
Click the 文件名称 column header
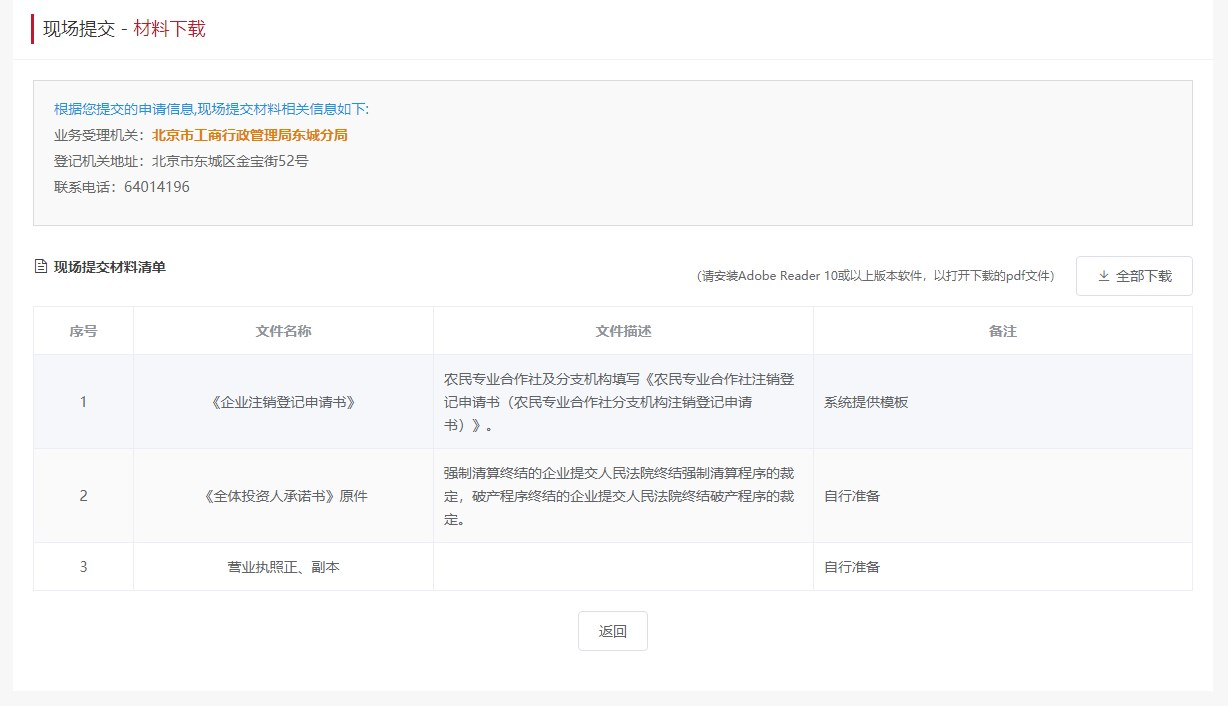click(x=283, y=331)
